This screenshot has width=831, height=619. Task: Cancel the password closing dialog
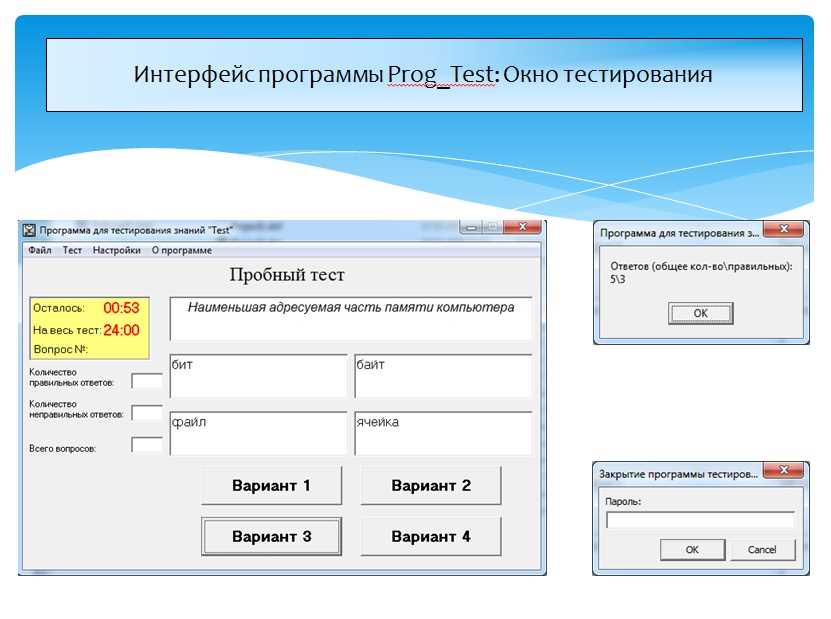click(x=762, y=550)
